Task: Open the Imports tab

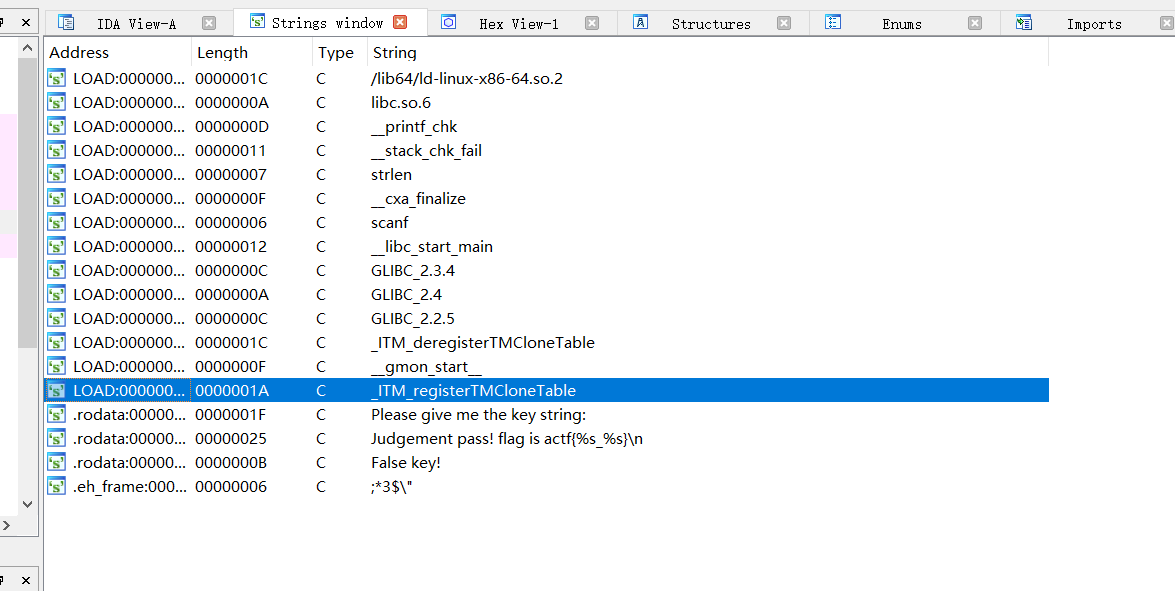Action: pyautogui.click(x=1093, y=23)
